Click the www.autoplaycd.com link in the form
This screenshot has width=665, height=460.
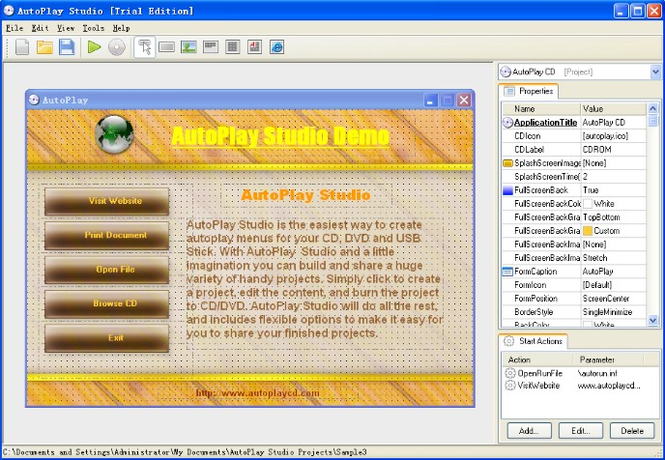(257, 393)
